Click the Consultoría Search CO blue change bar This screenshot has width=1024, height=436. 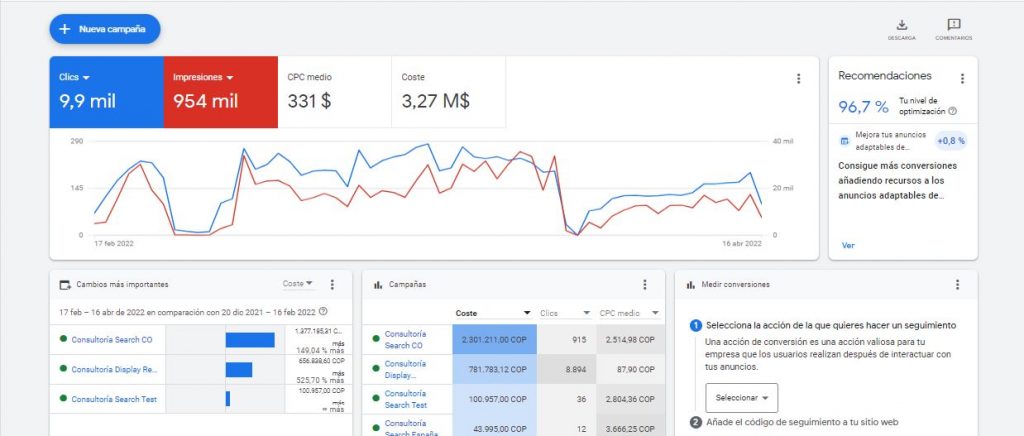tap(250, 339)
